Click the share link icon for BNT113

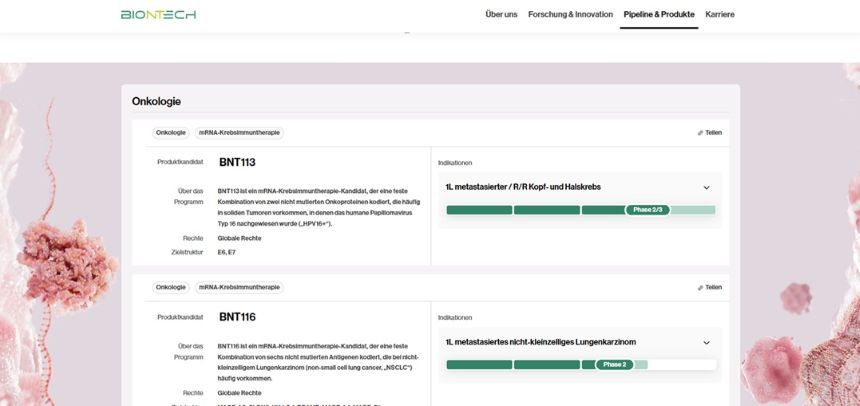[700, 133]
